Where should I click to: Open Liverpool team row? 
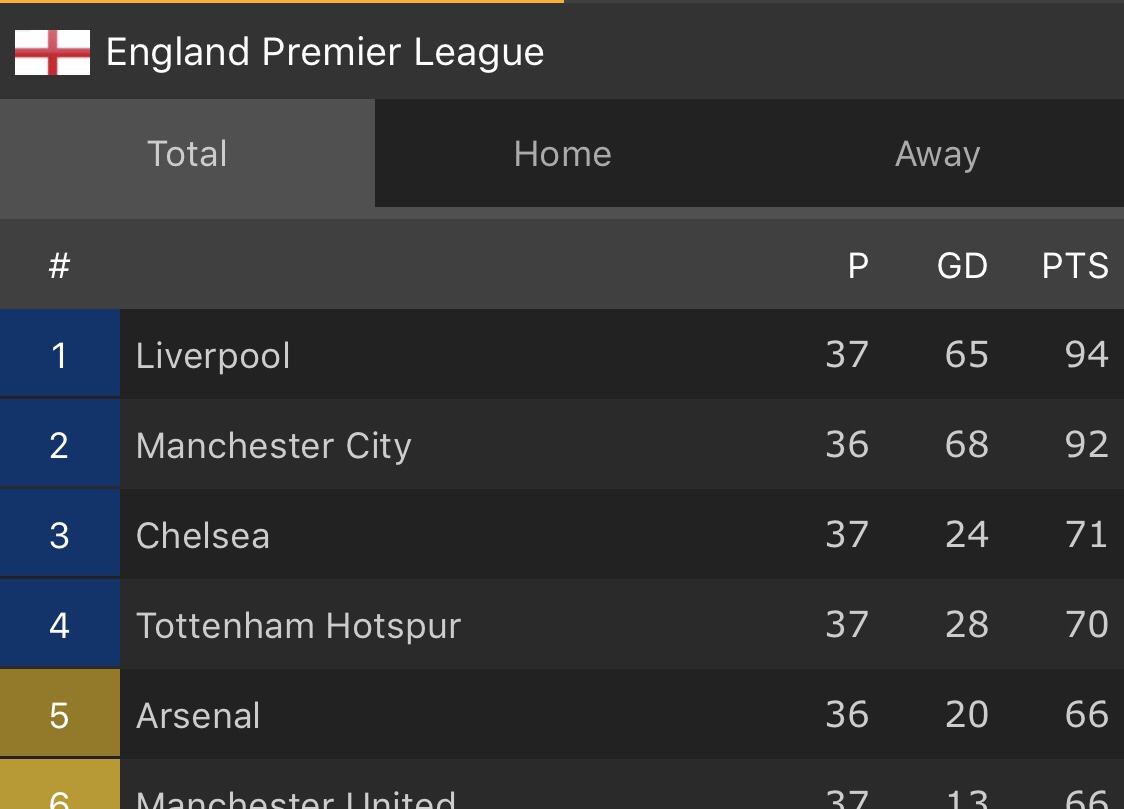[562, 354]
